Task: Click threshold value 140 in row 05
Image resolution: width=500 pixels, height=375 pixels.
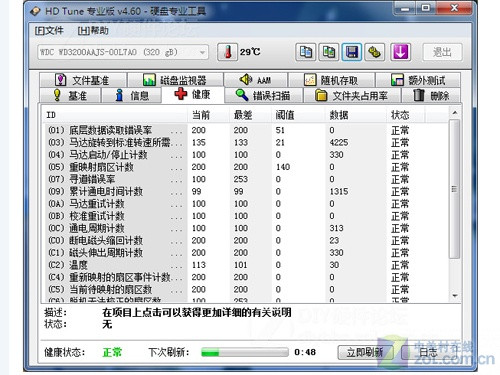Action: [283, 167]
